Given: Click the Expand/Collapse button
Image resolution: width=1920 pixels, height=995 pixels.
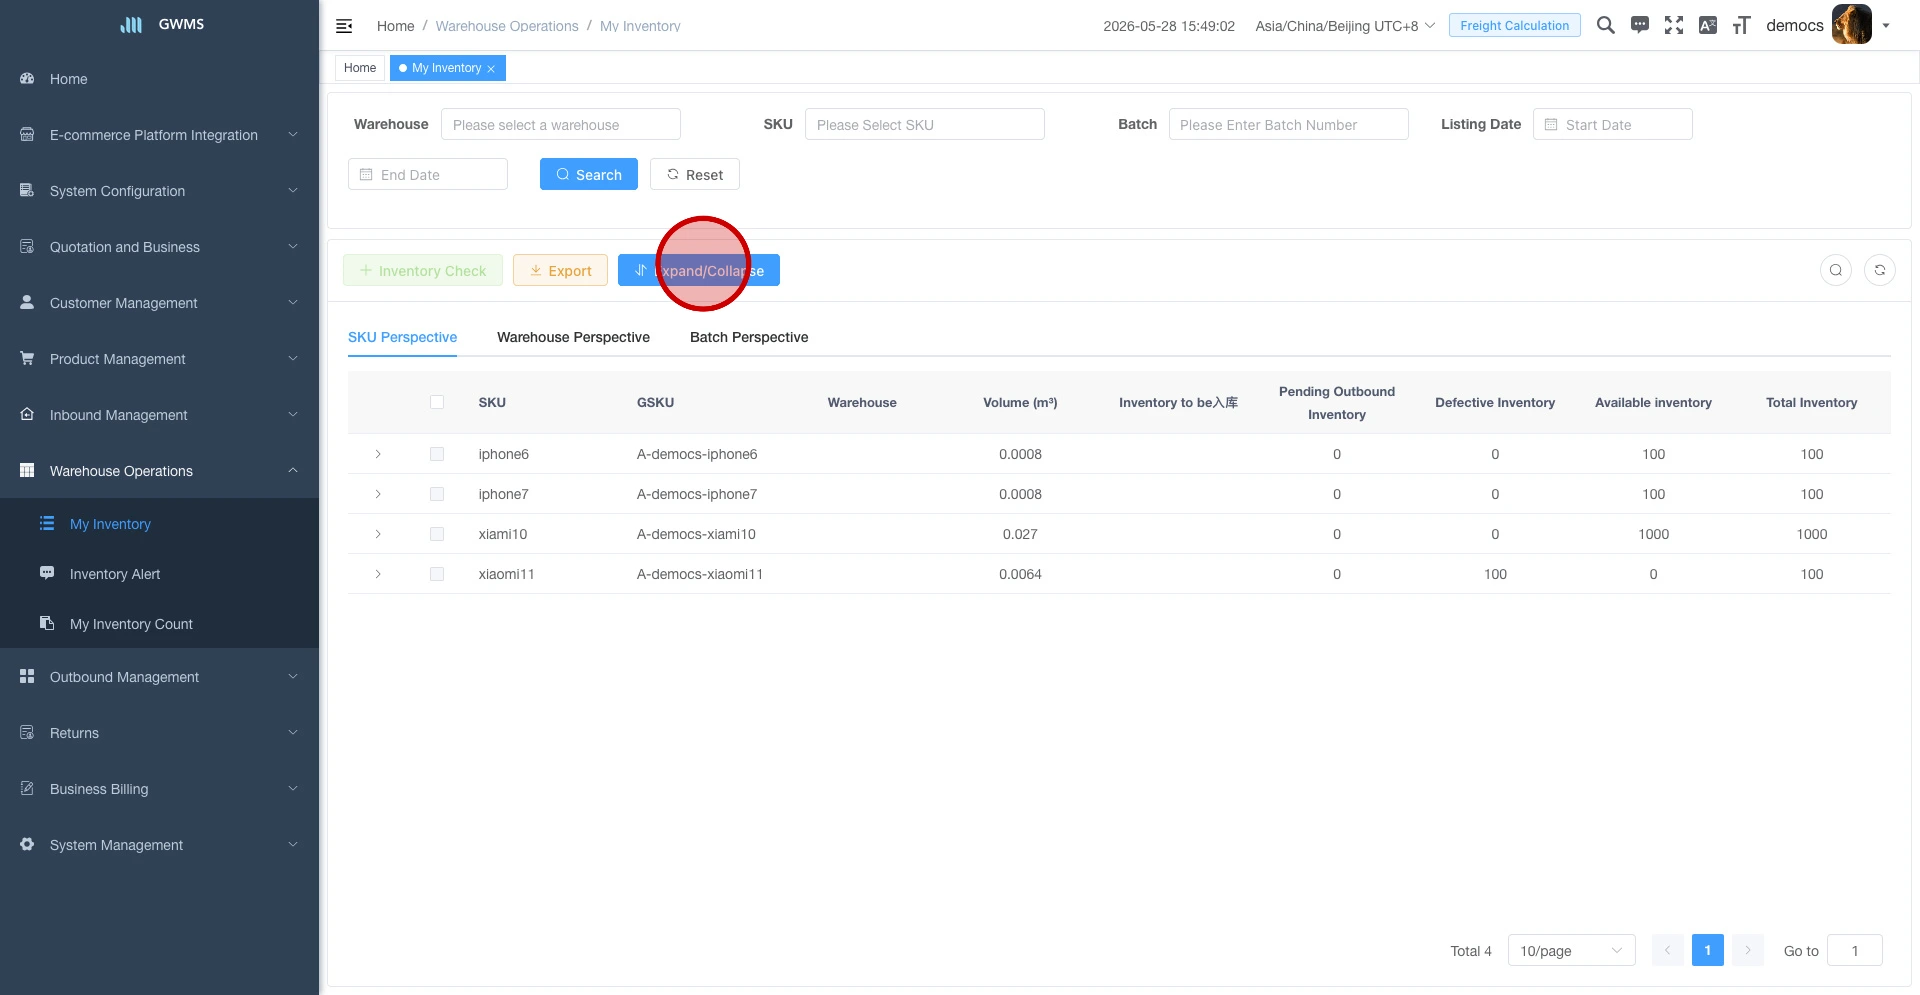Looking at the screenshot, I should click(699, 270).
